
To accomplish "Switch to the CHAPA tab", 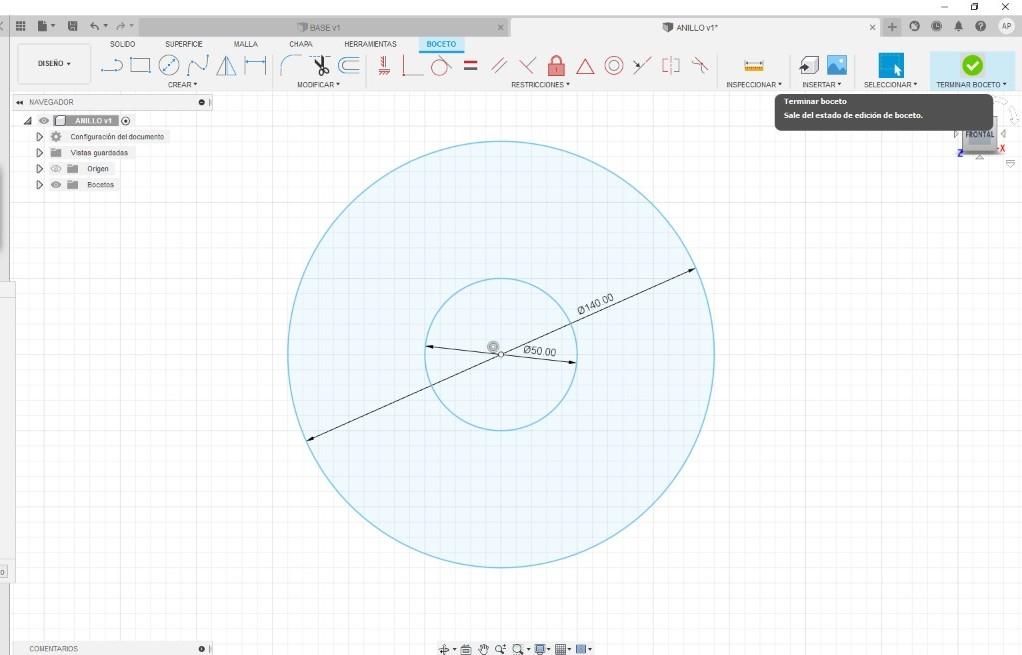I will coord(300,44).
